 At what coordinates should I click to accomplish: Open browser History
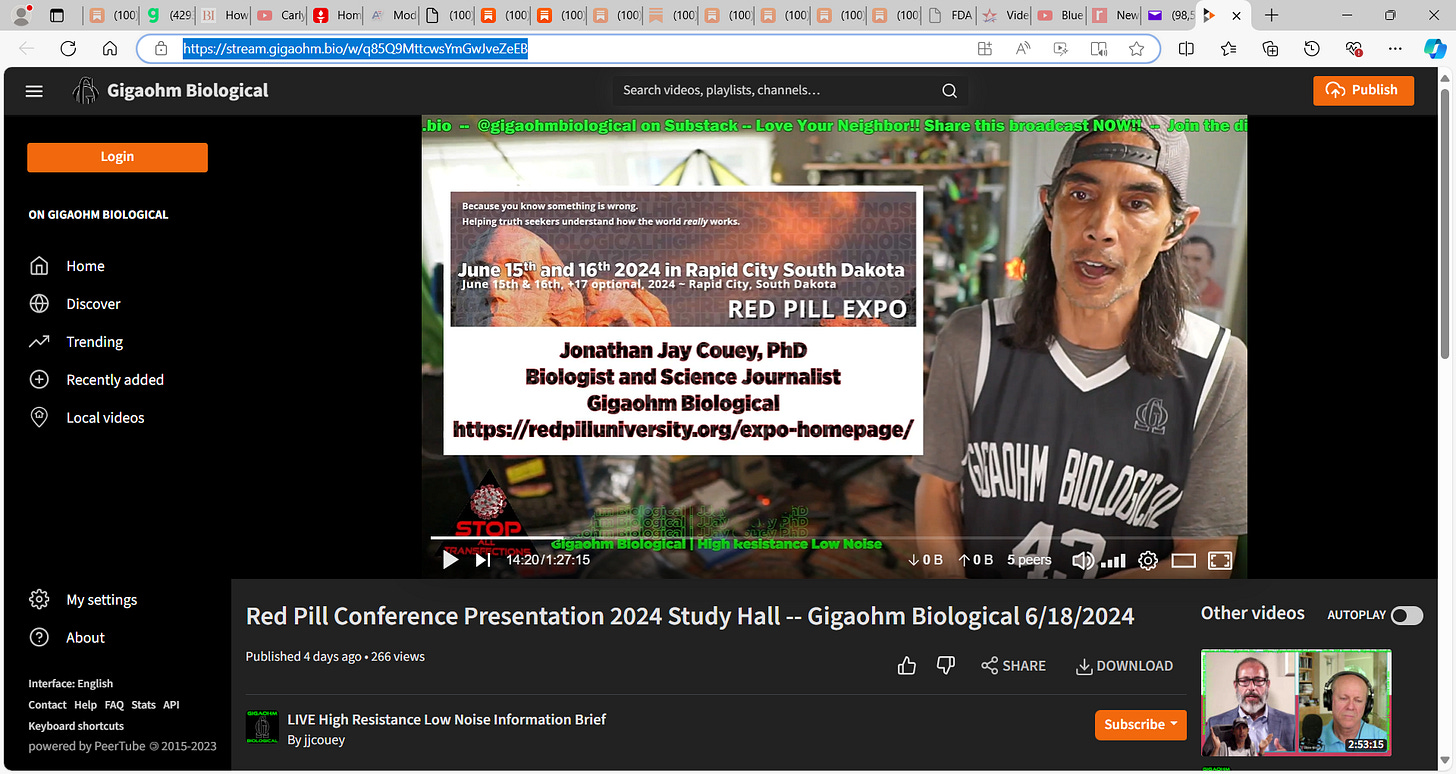(1312, 48)
